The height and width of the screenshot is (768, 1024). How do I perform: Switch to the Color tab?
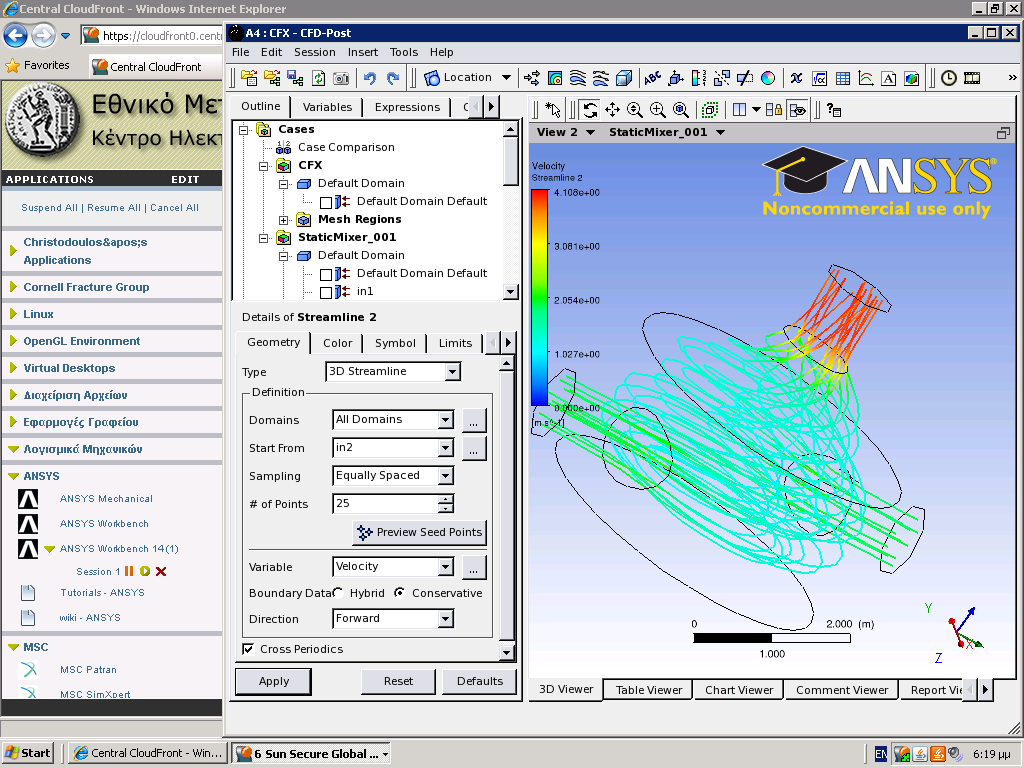[x=338, y=343]
